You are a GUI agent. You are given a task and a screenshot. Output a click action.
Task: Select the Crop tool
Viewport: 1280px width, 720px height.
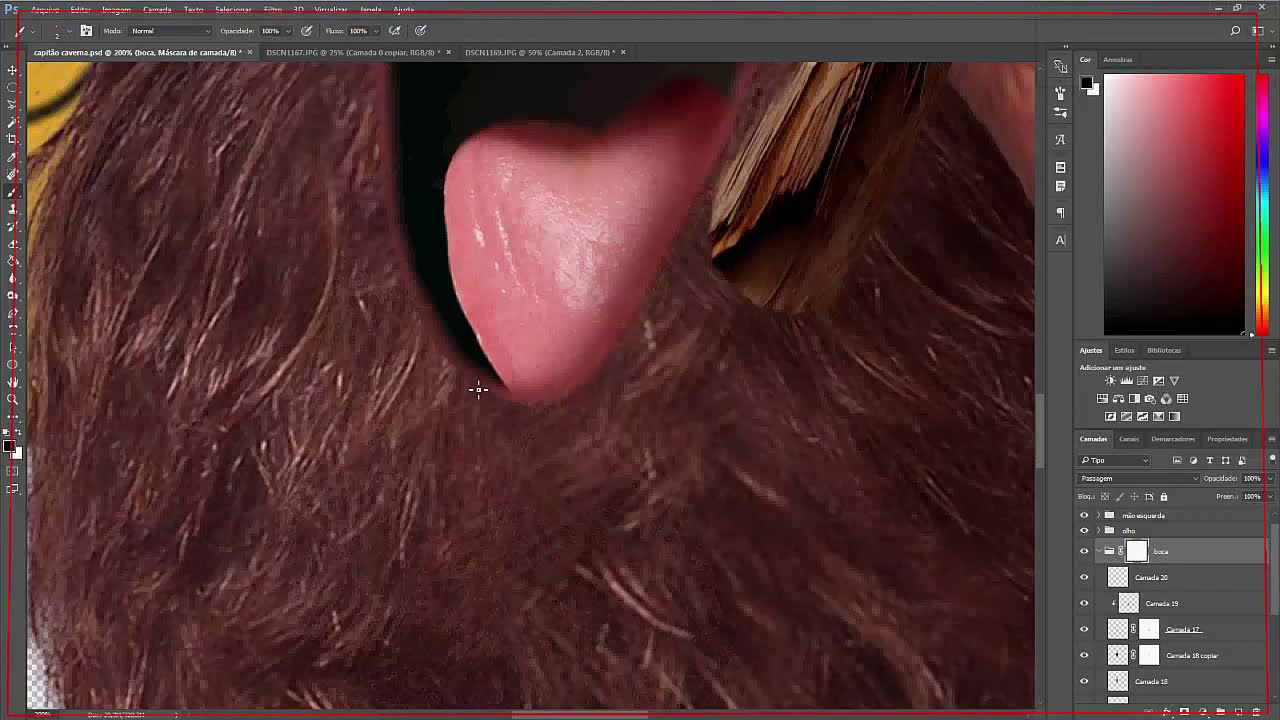tap(12, 139)
